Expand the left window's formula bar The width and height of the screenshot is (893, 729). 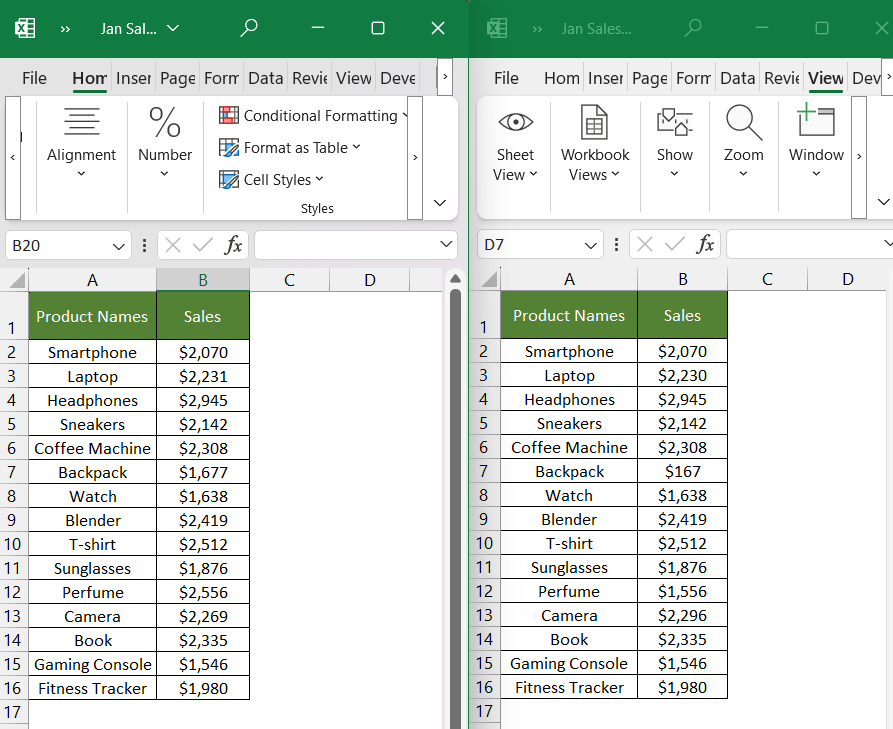446,245
